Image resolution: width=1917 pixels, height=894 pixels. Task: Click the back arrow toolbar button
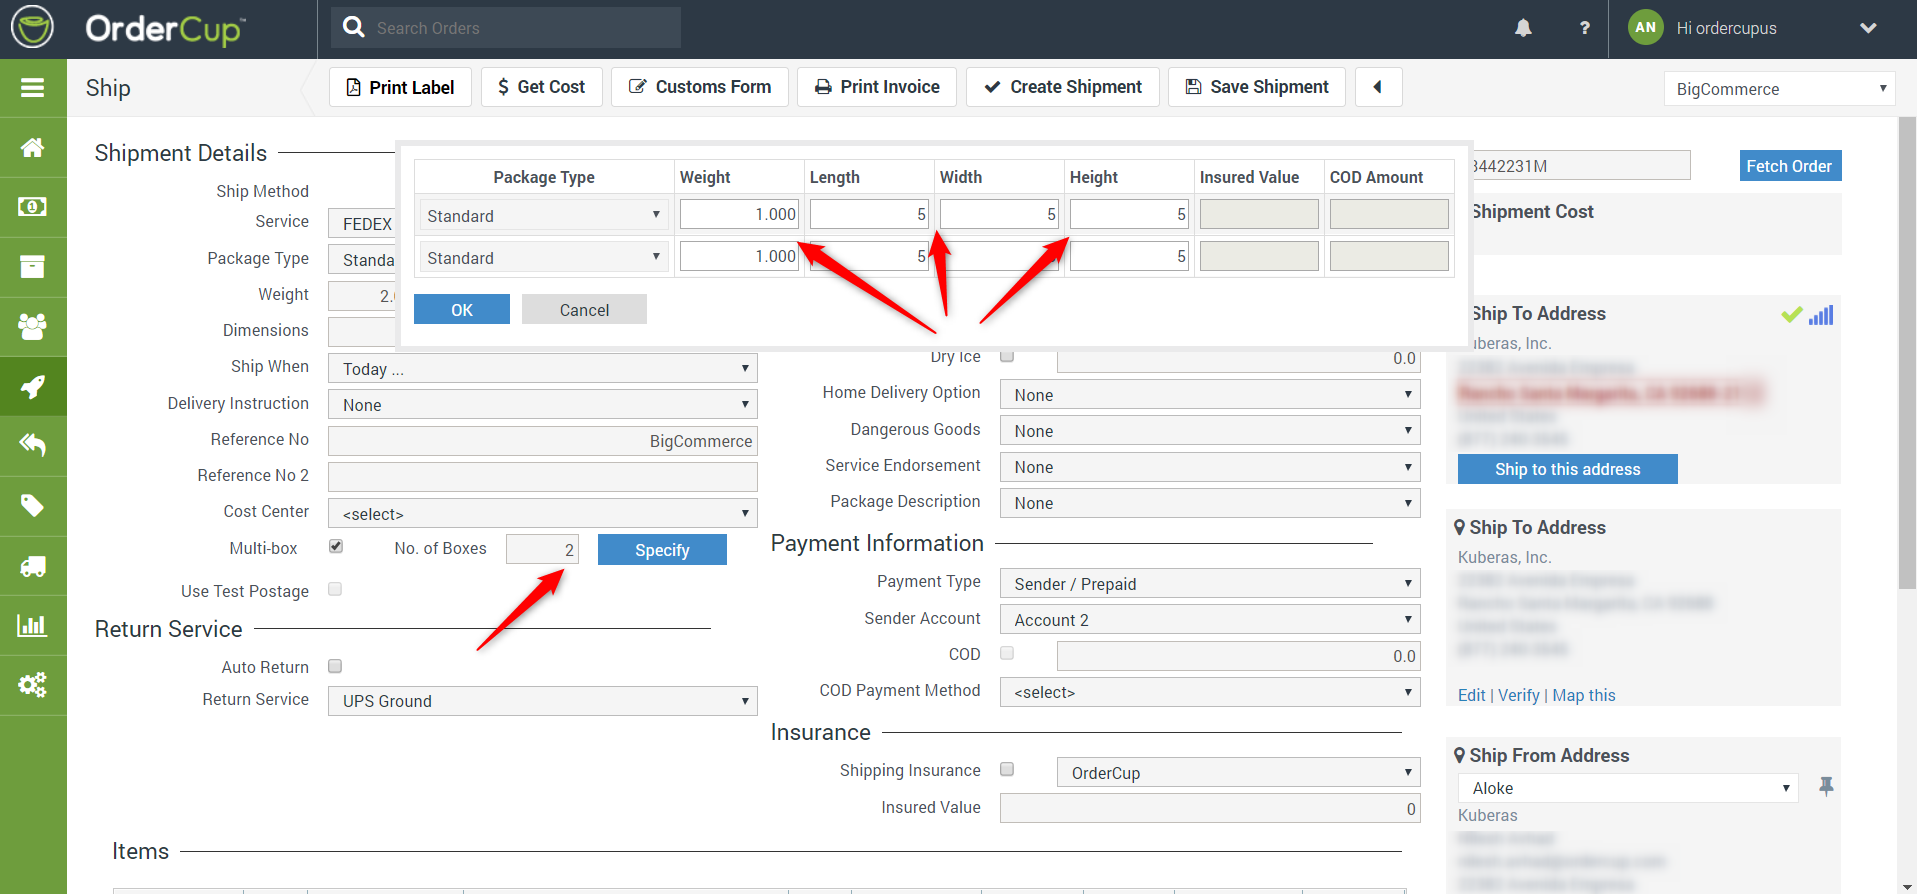[1379, 87]
